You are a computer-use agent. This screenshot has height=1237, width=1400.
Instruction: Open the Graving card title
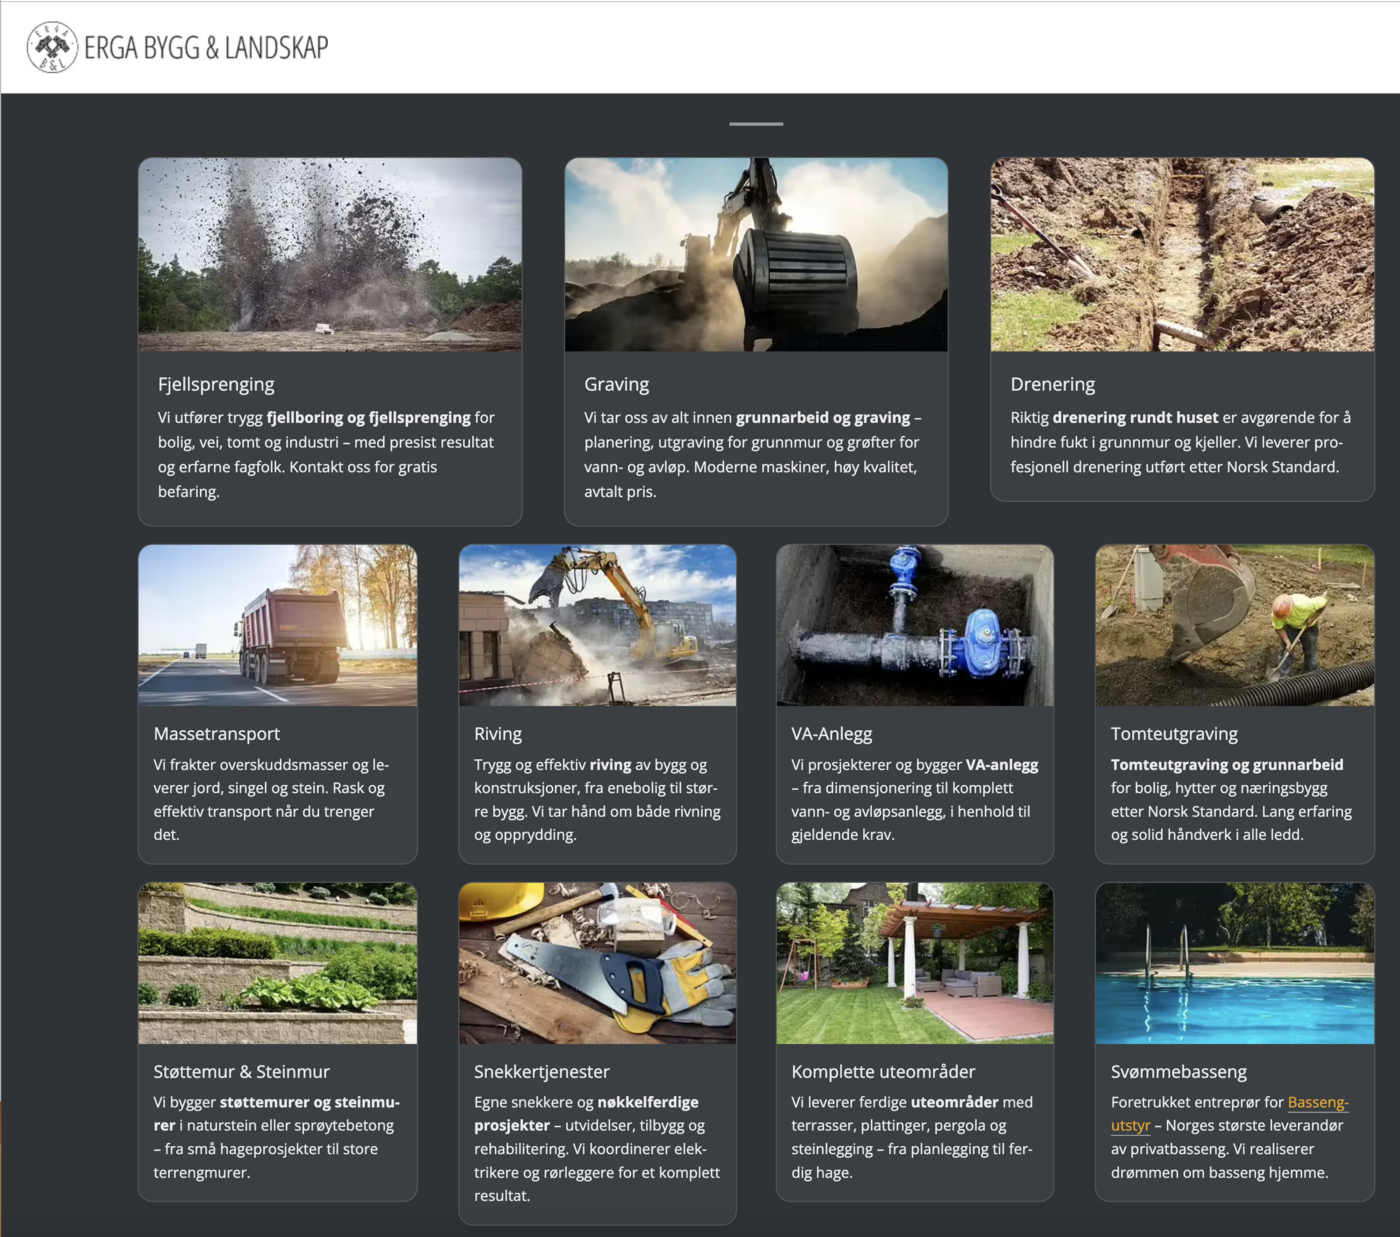point(616,385)
